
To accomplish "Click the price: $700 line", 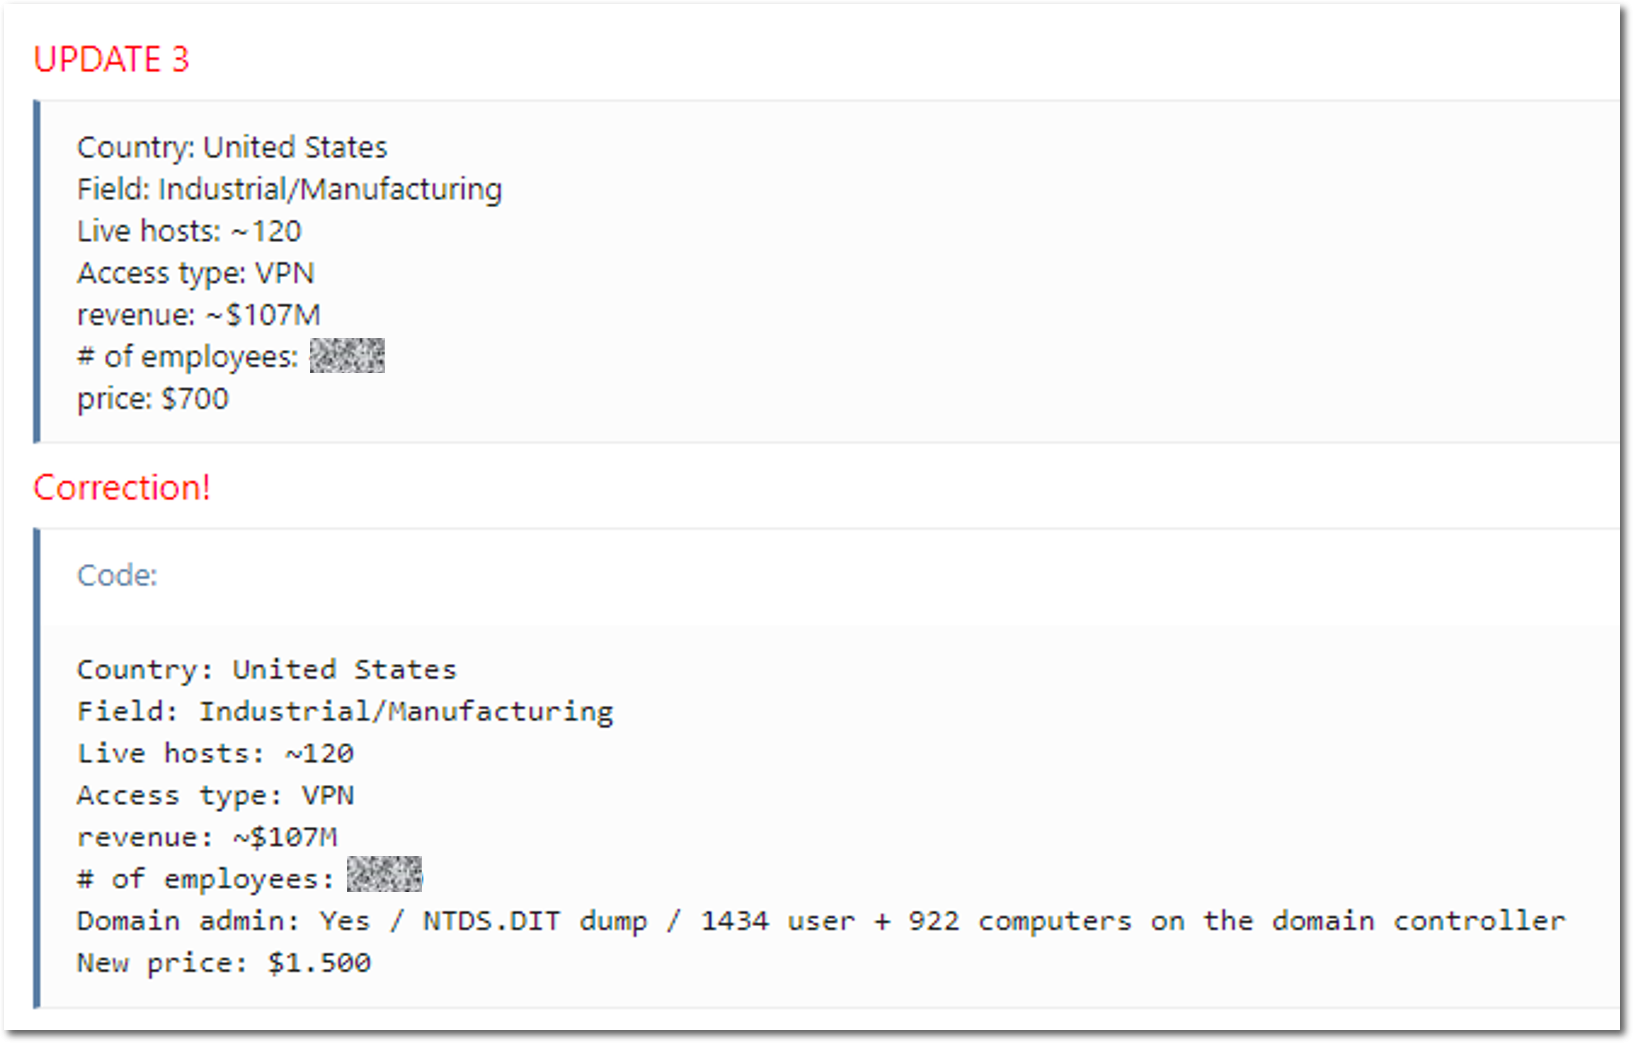I will [x=153, y=399].
